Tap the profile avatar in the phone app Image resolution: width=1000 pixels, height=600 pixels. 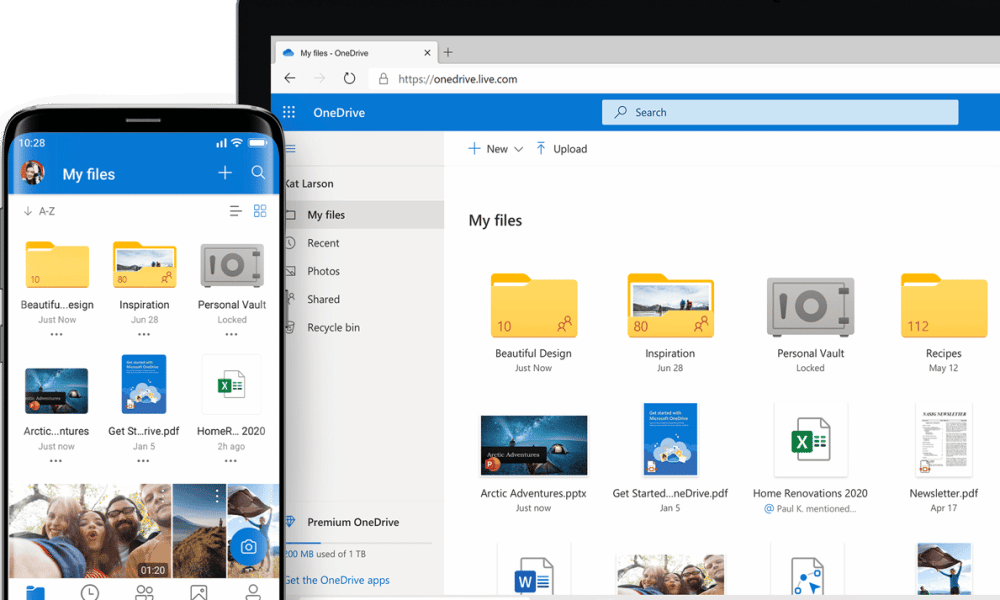click(33, 173)
